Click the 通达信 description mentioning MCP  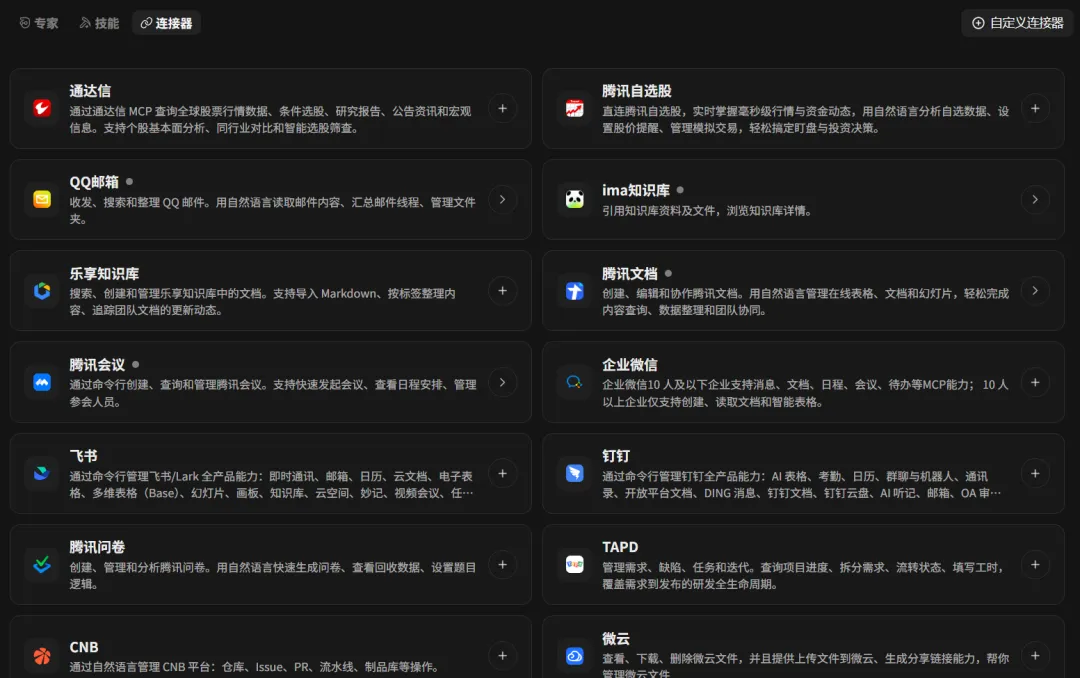270,119
